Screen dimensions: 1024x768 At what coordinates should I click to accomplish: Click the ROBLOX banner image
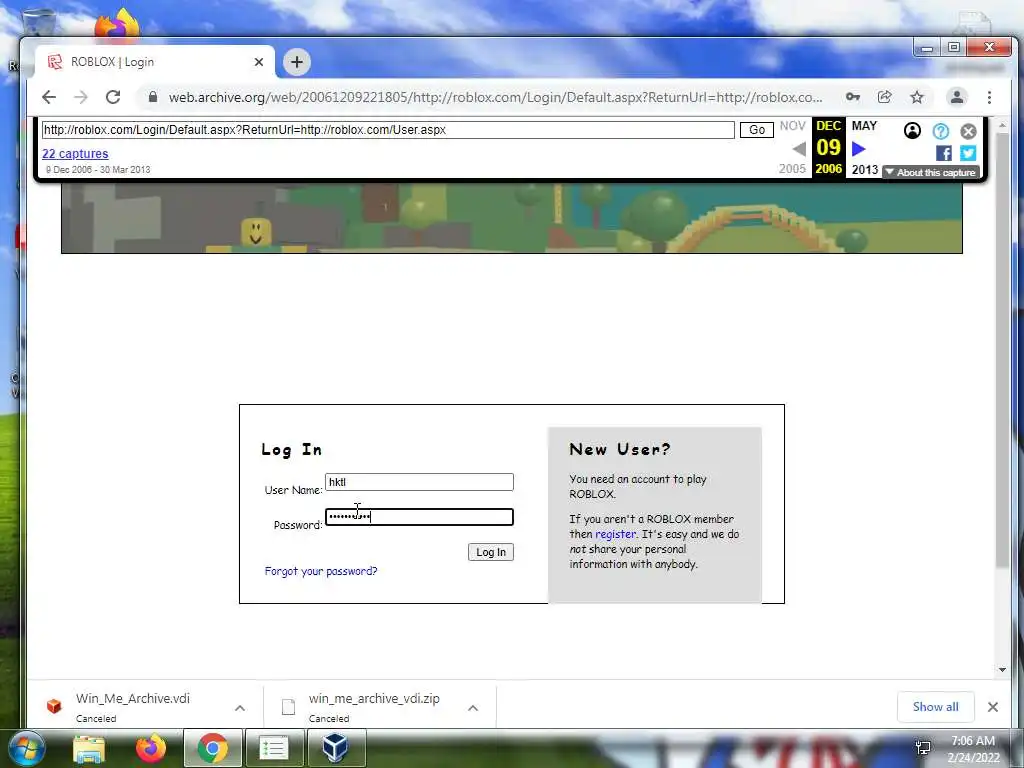pos(511,218)
